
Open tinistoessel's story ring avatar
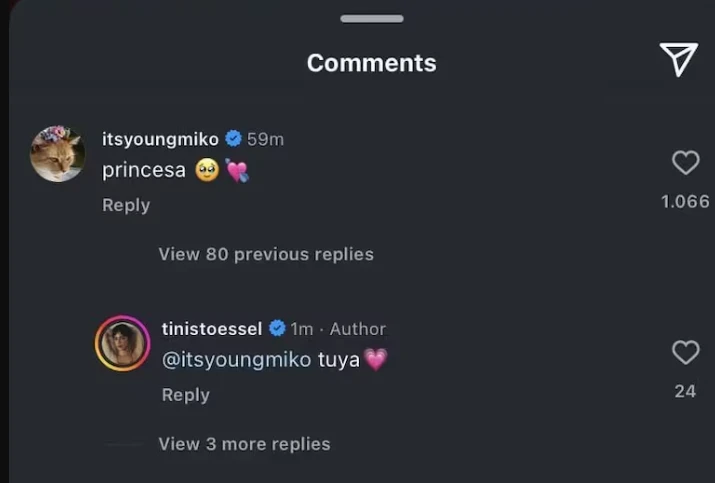[x=123, y=345]
